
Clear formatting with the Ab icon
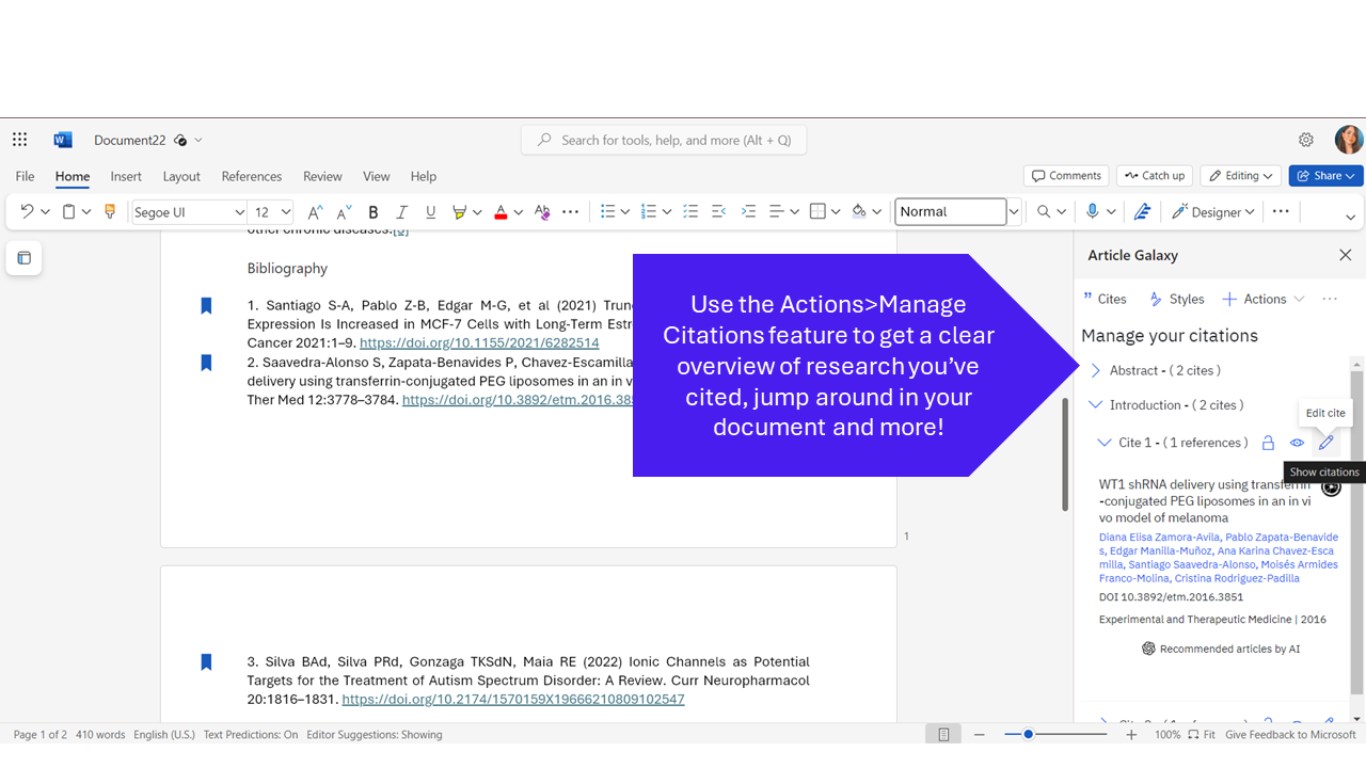pyautogui.click(x=542, y=212)
